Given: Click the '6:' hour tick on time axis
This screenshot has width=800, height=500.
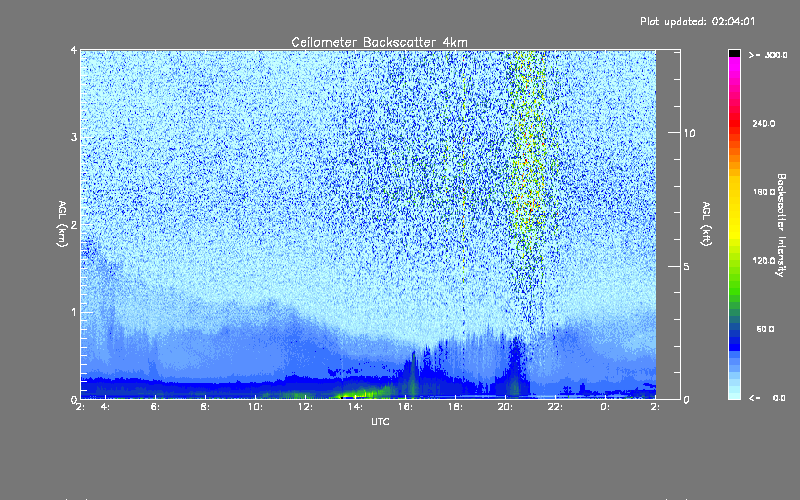Looking at the screenshot, I should pyautogui.click(x=155, y=407).
